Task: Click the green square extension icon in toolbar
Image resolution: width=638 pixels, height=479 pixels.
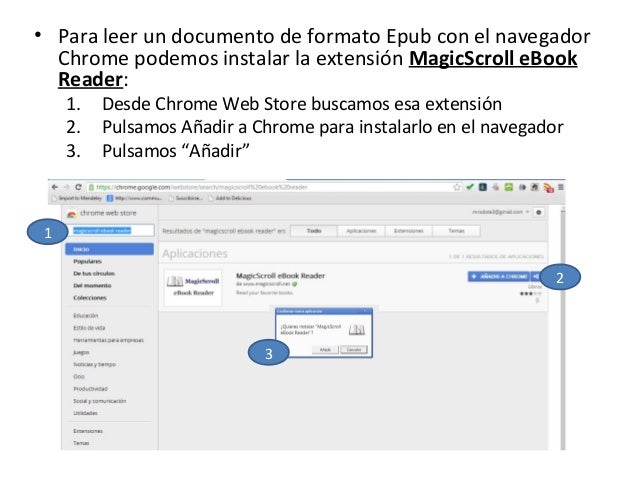Action: 509,187
